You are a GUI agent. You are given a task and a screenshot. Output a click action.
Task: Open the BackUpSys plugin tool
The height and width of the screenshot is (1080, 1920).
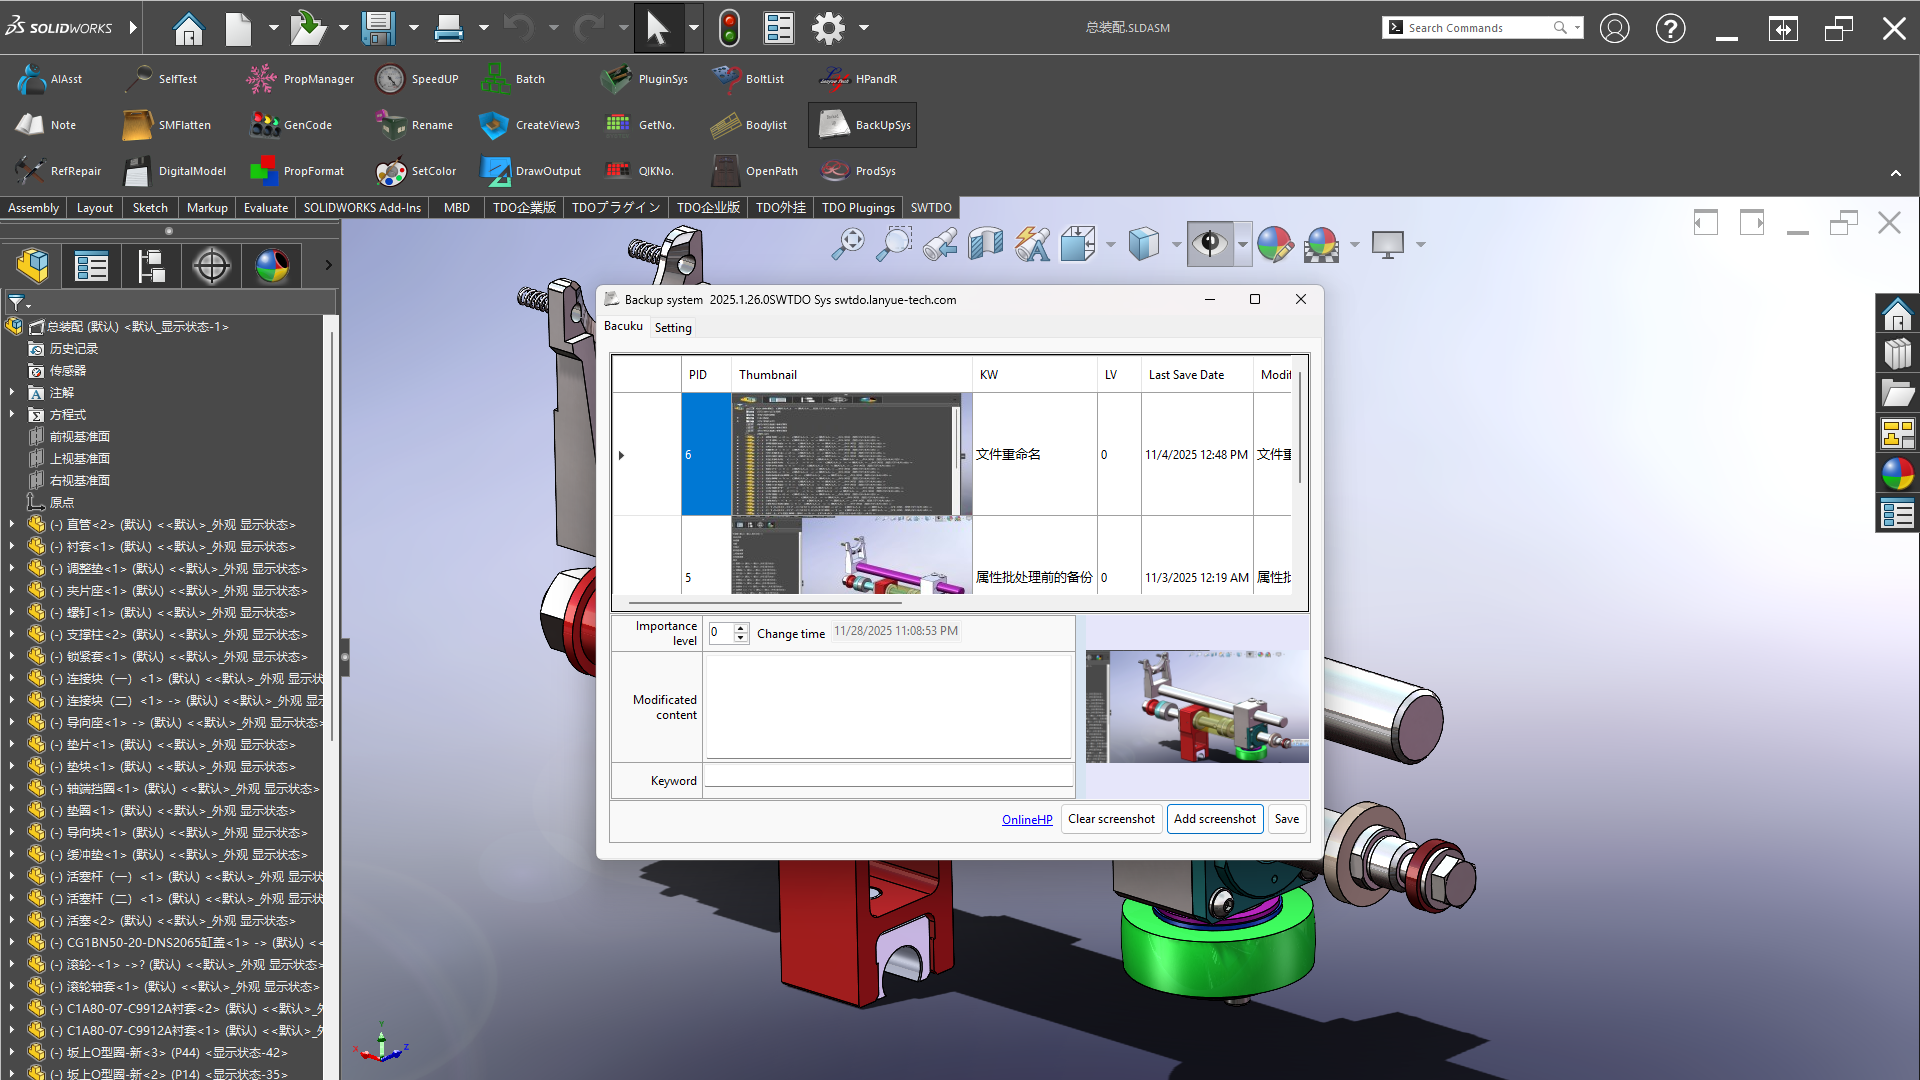tap(863, 125)
